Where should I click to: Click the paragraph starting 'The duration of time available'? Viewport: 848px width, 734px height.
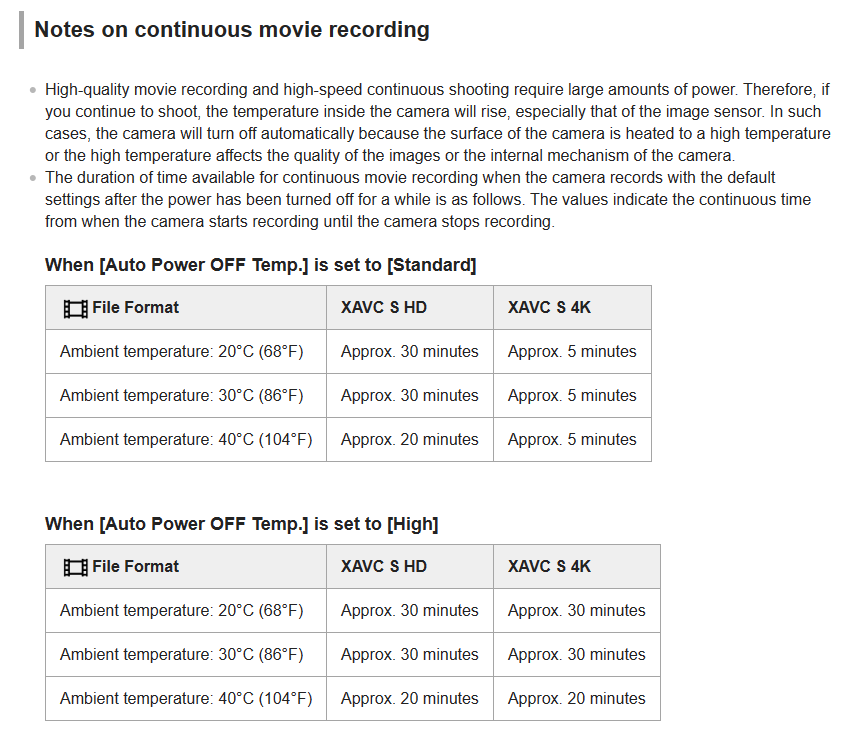click(x=428, y=200)
